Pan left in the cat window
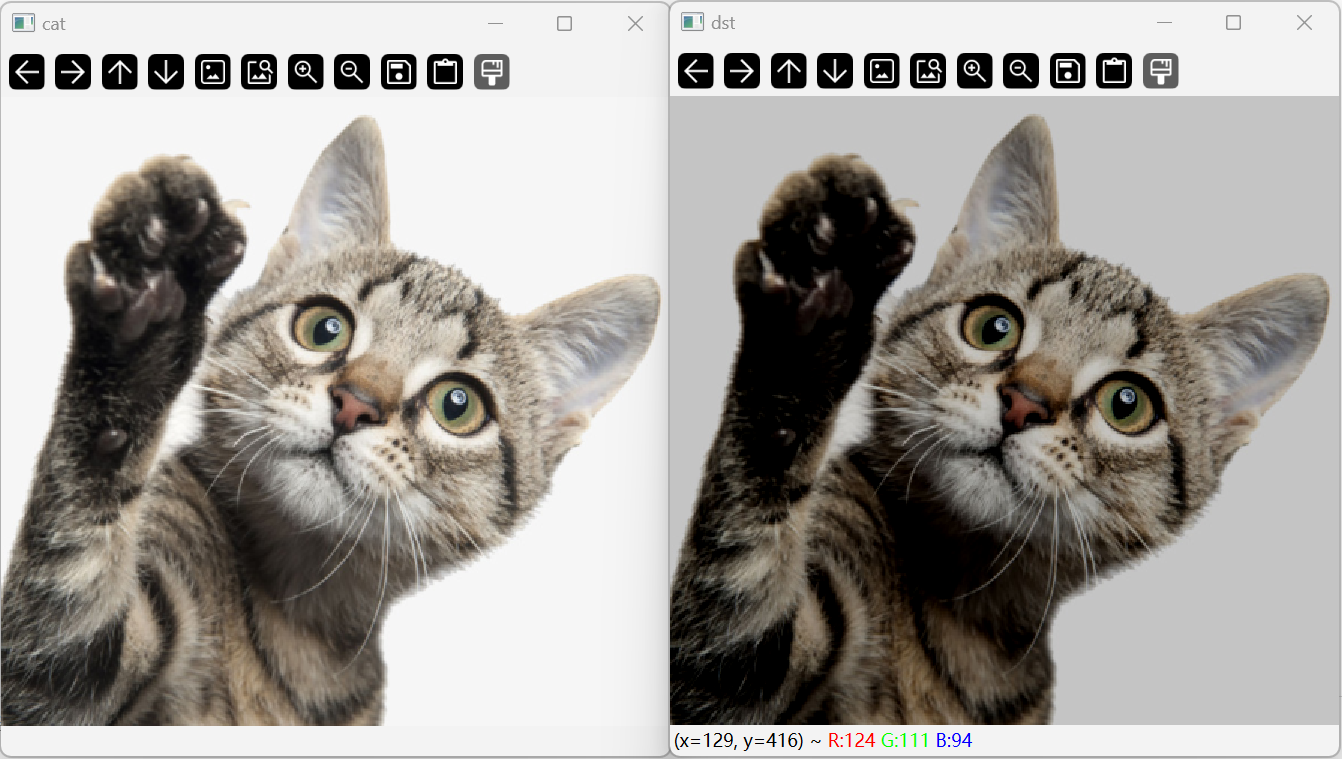This screenshot has width=1342, height=759. 27,72
